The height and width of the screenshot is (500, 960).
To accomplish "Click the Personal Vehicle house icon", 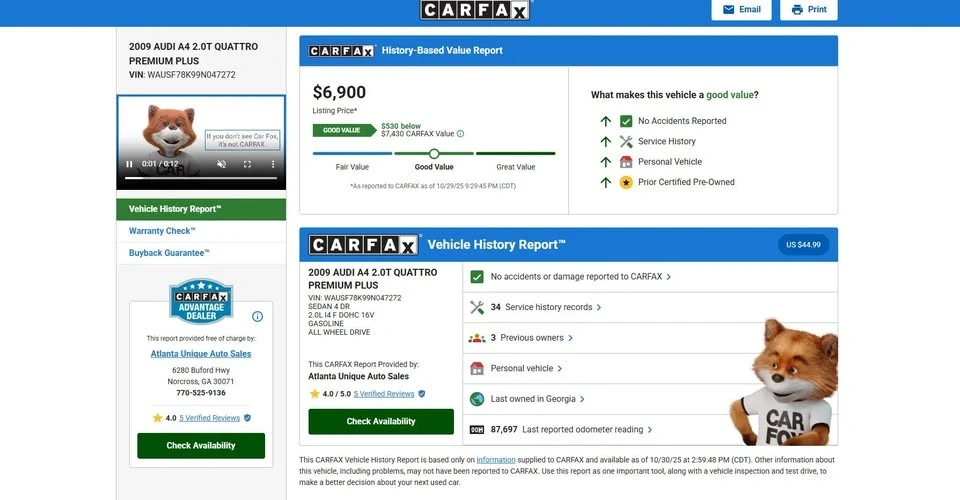I will tap(626, 162).
